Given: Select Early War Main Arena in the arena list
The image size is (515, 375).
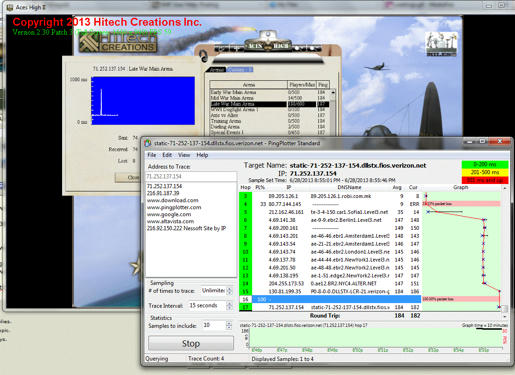Looking at the screenshot, I should pos(269,92).
